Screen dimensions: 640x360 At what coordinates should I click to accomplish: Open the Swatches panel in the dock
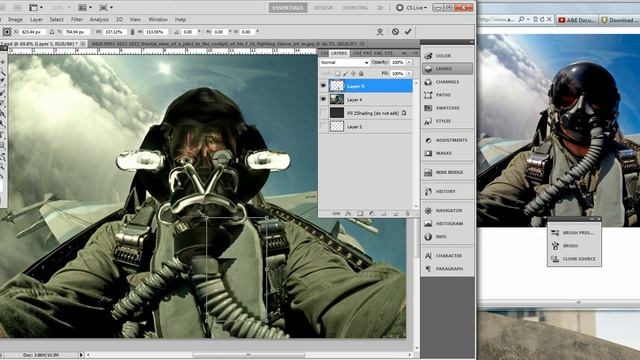pyautogui.click(x=447, y=108)
